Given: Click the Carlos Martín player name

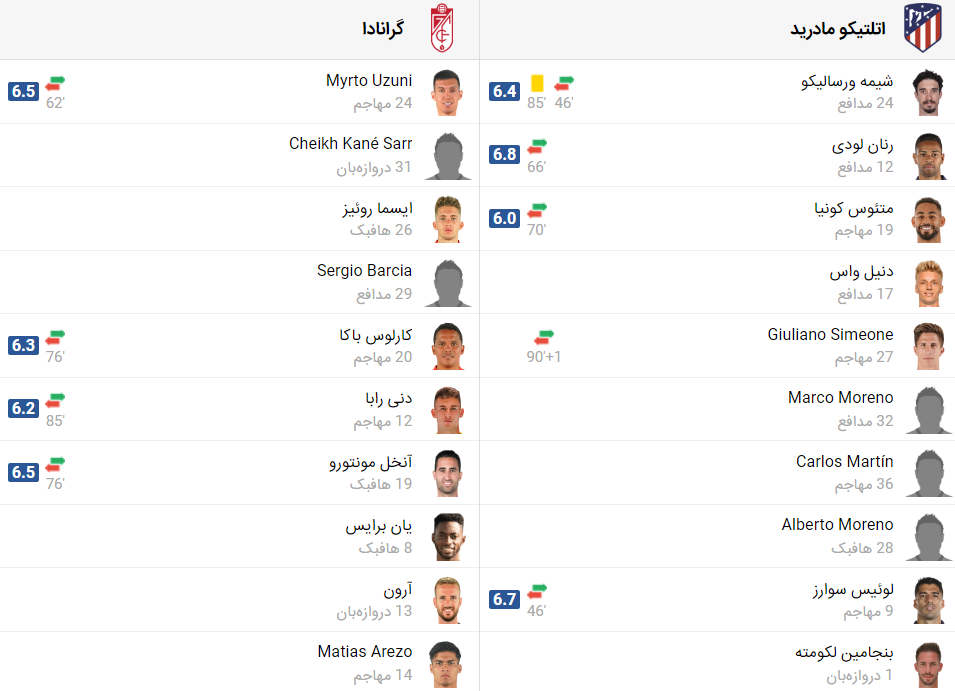Looking at the screenshot, I should [x=845, y=461].
